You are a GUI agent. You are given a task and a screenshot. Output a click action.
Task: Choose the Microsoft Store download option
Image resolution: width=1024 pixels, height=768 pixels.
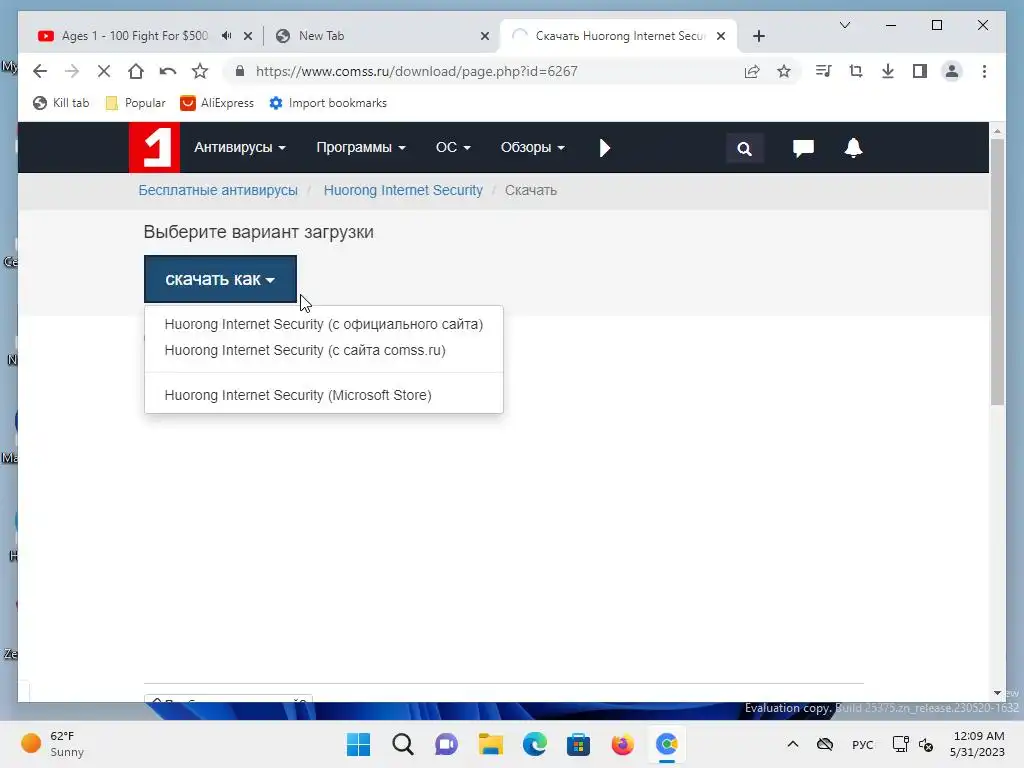pyautogui.click(x=324, y=395)
